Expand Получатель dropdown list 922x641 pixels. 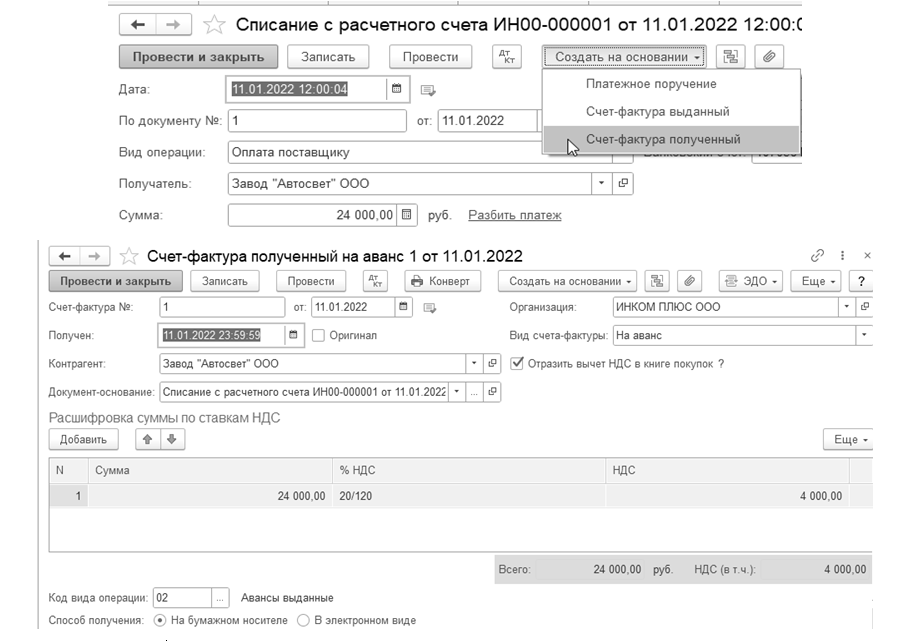click(601, 183)
